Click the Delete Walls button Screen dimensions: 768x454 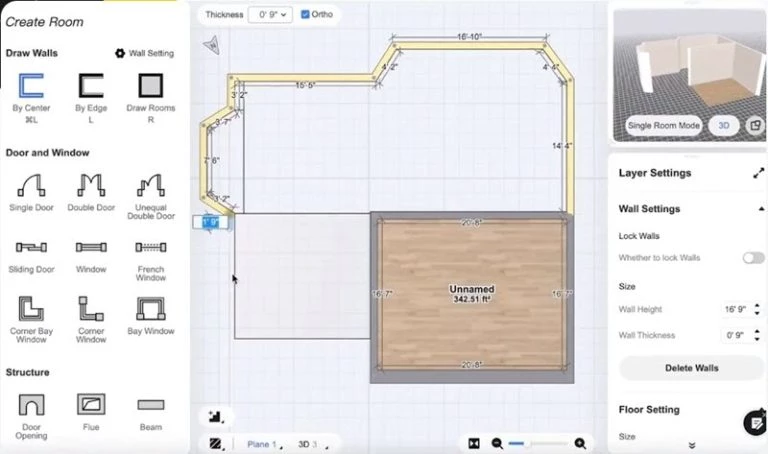coord(692,368)
